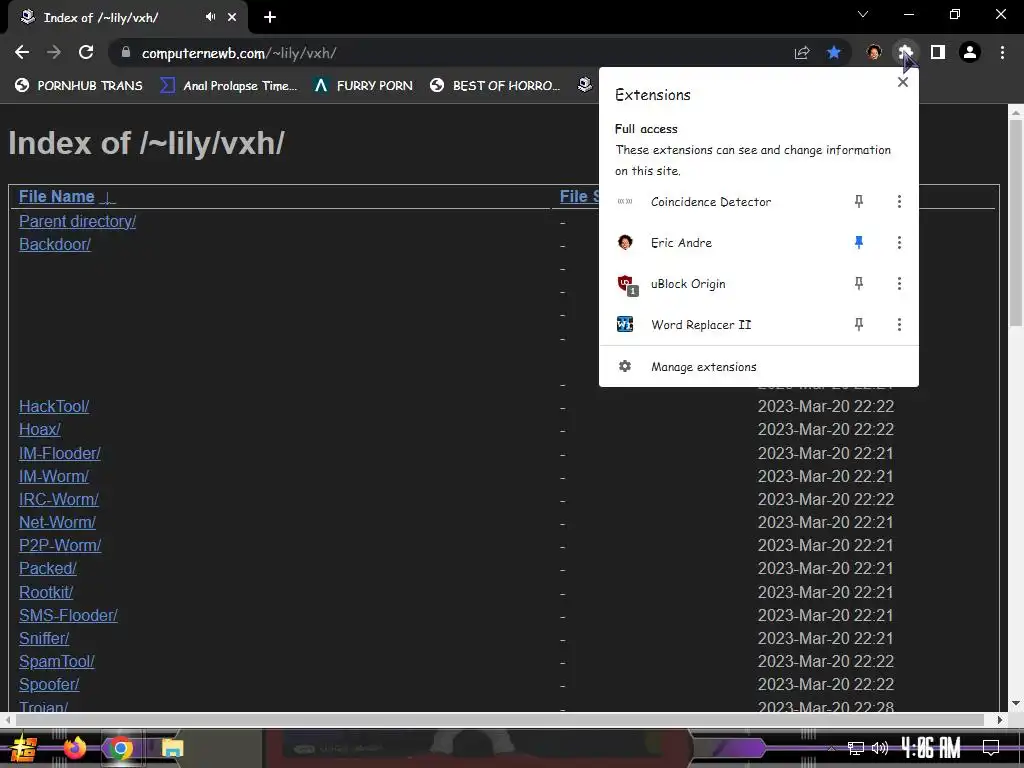Open more actions for Word Replacer II
1024x768 pixels.
coord(899,325)
